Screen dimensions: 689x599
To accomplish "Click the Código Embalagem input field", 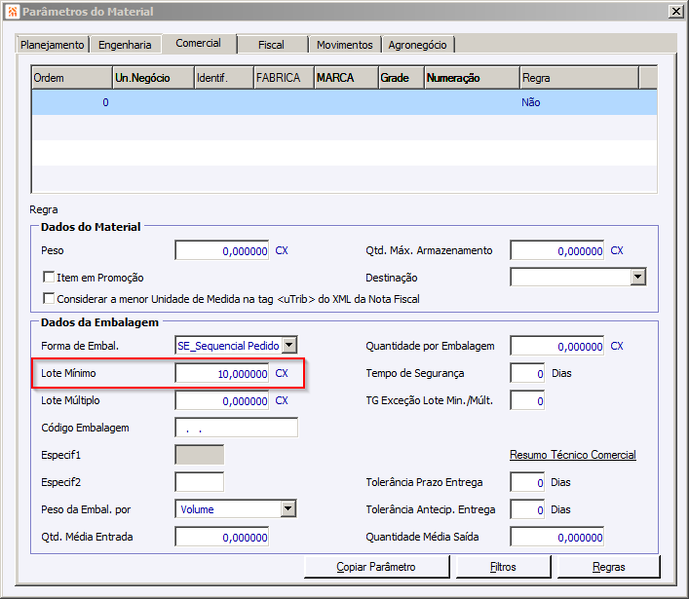I will point(236,428).
